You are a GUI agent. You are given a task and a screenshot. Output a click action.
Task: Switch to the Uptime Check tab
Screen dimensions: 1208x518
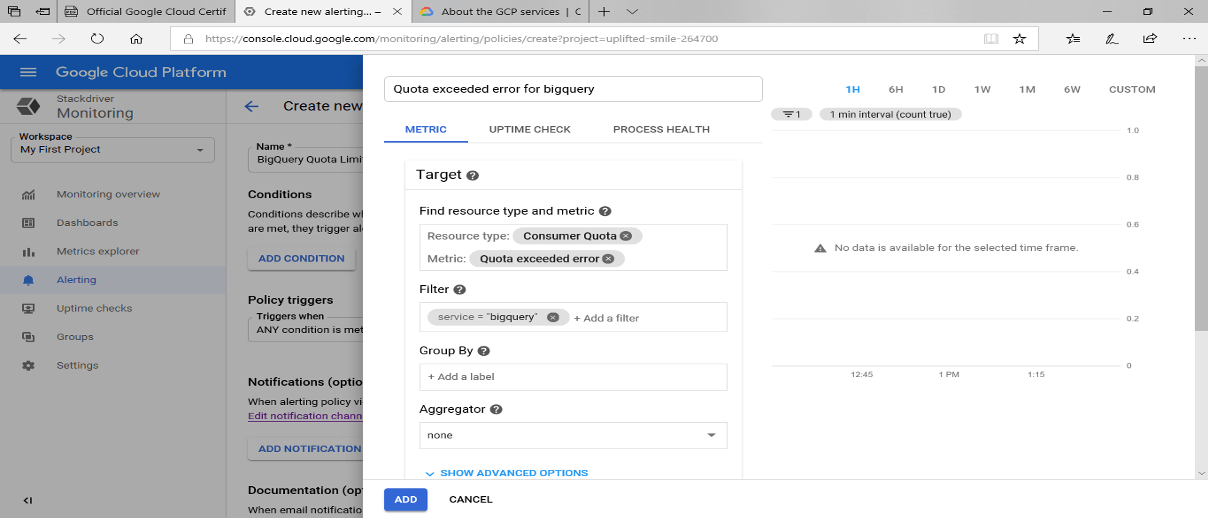pos(529,130)
